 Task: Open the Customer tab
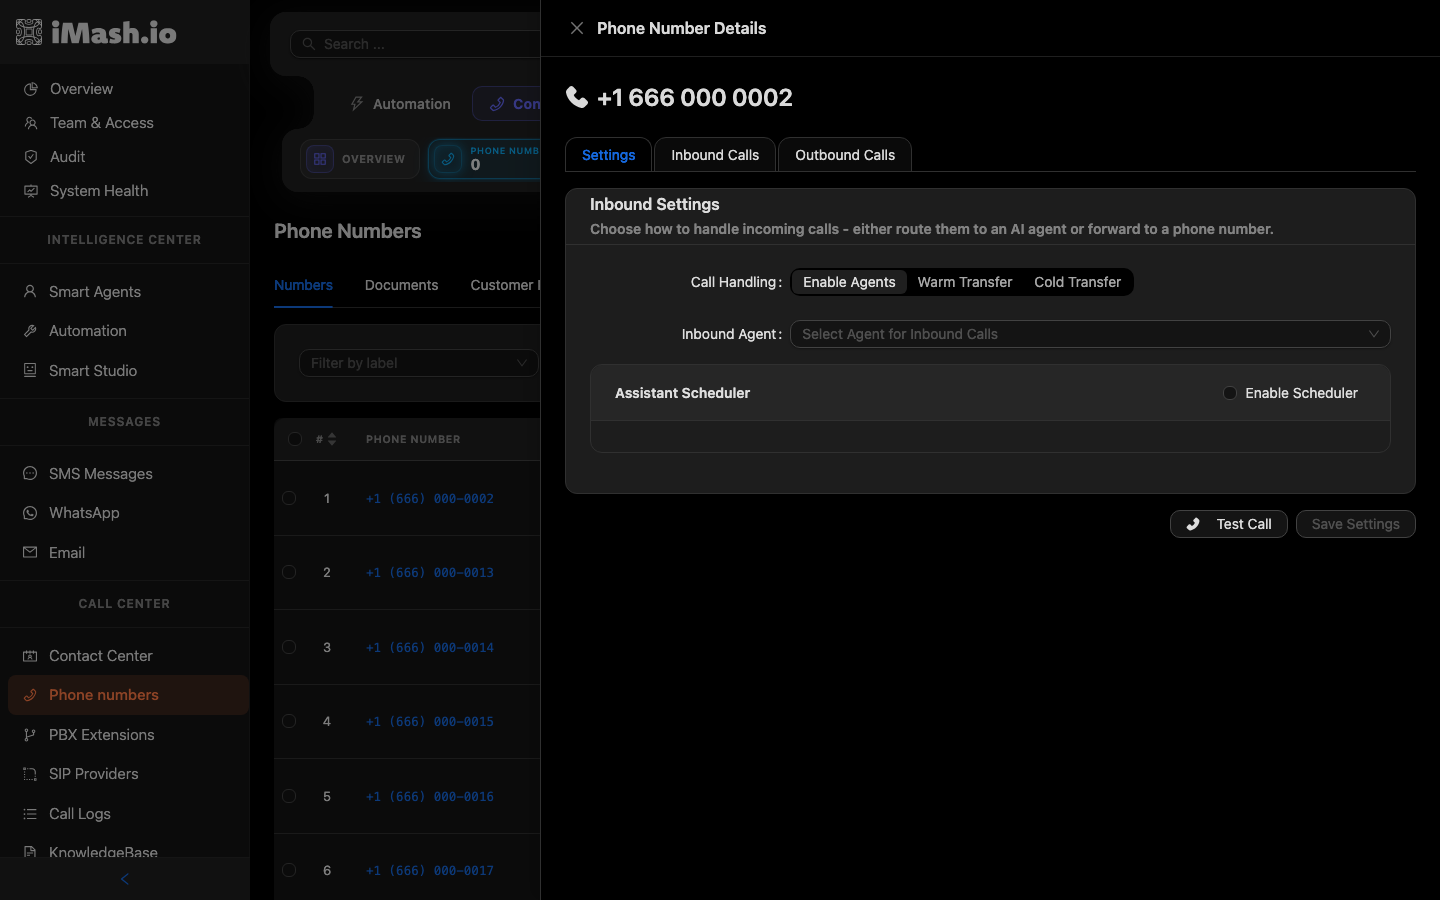505,285
